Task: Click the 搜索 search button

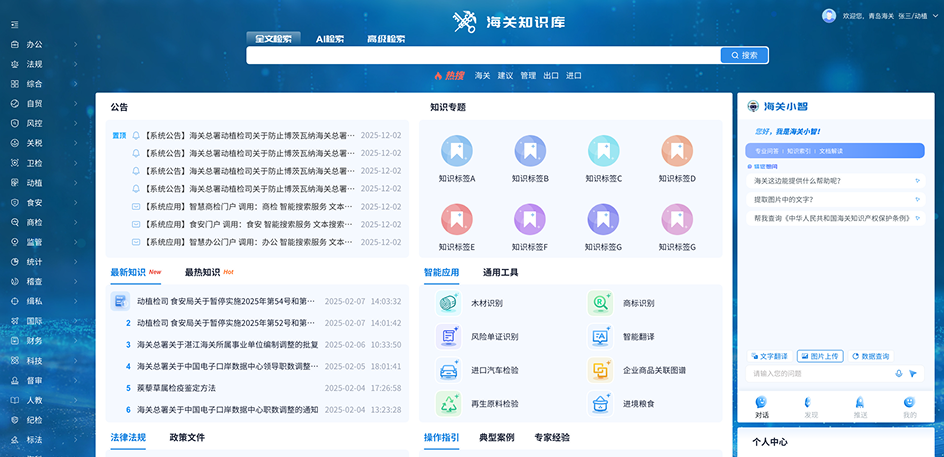Action: pos(744,55)
